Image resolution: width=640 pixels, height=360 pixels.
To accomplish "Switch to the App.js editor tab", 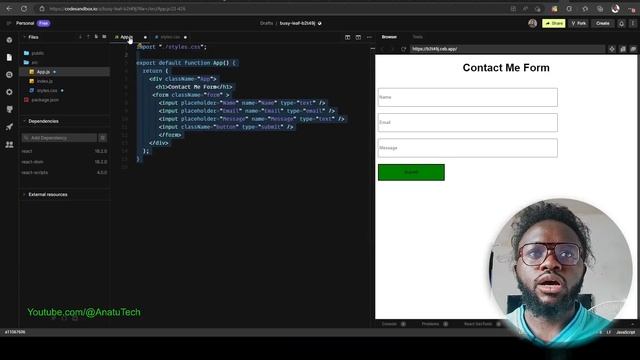I will [x=127, y=37].
